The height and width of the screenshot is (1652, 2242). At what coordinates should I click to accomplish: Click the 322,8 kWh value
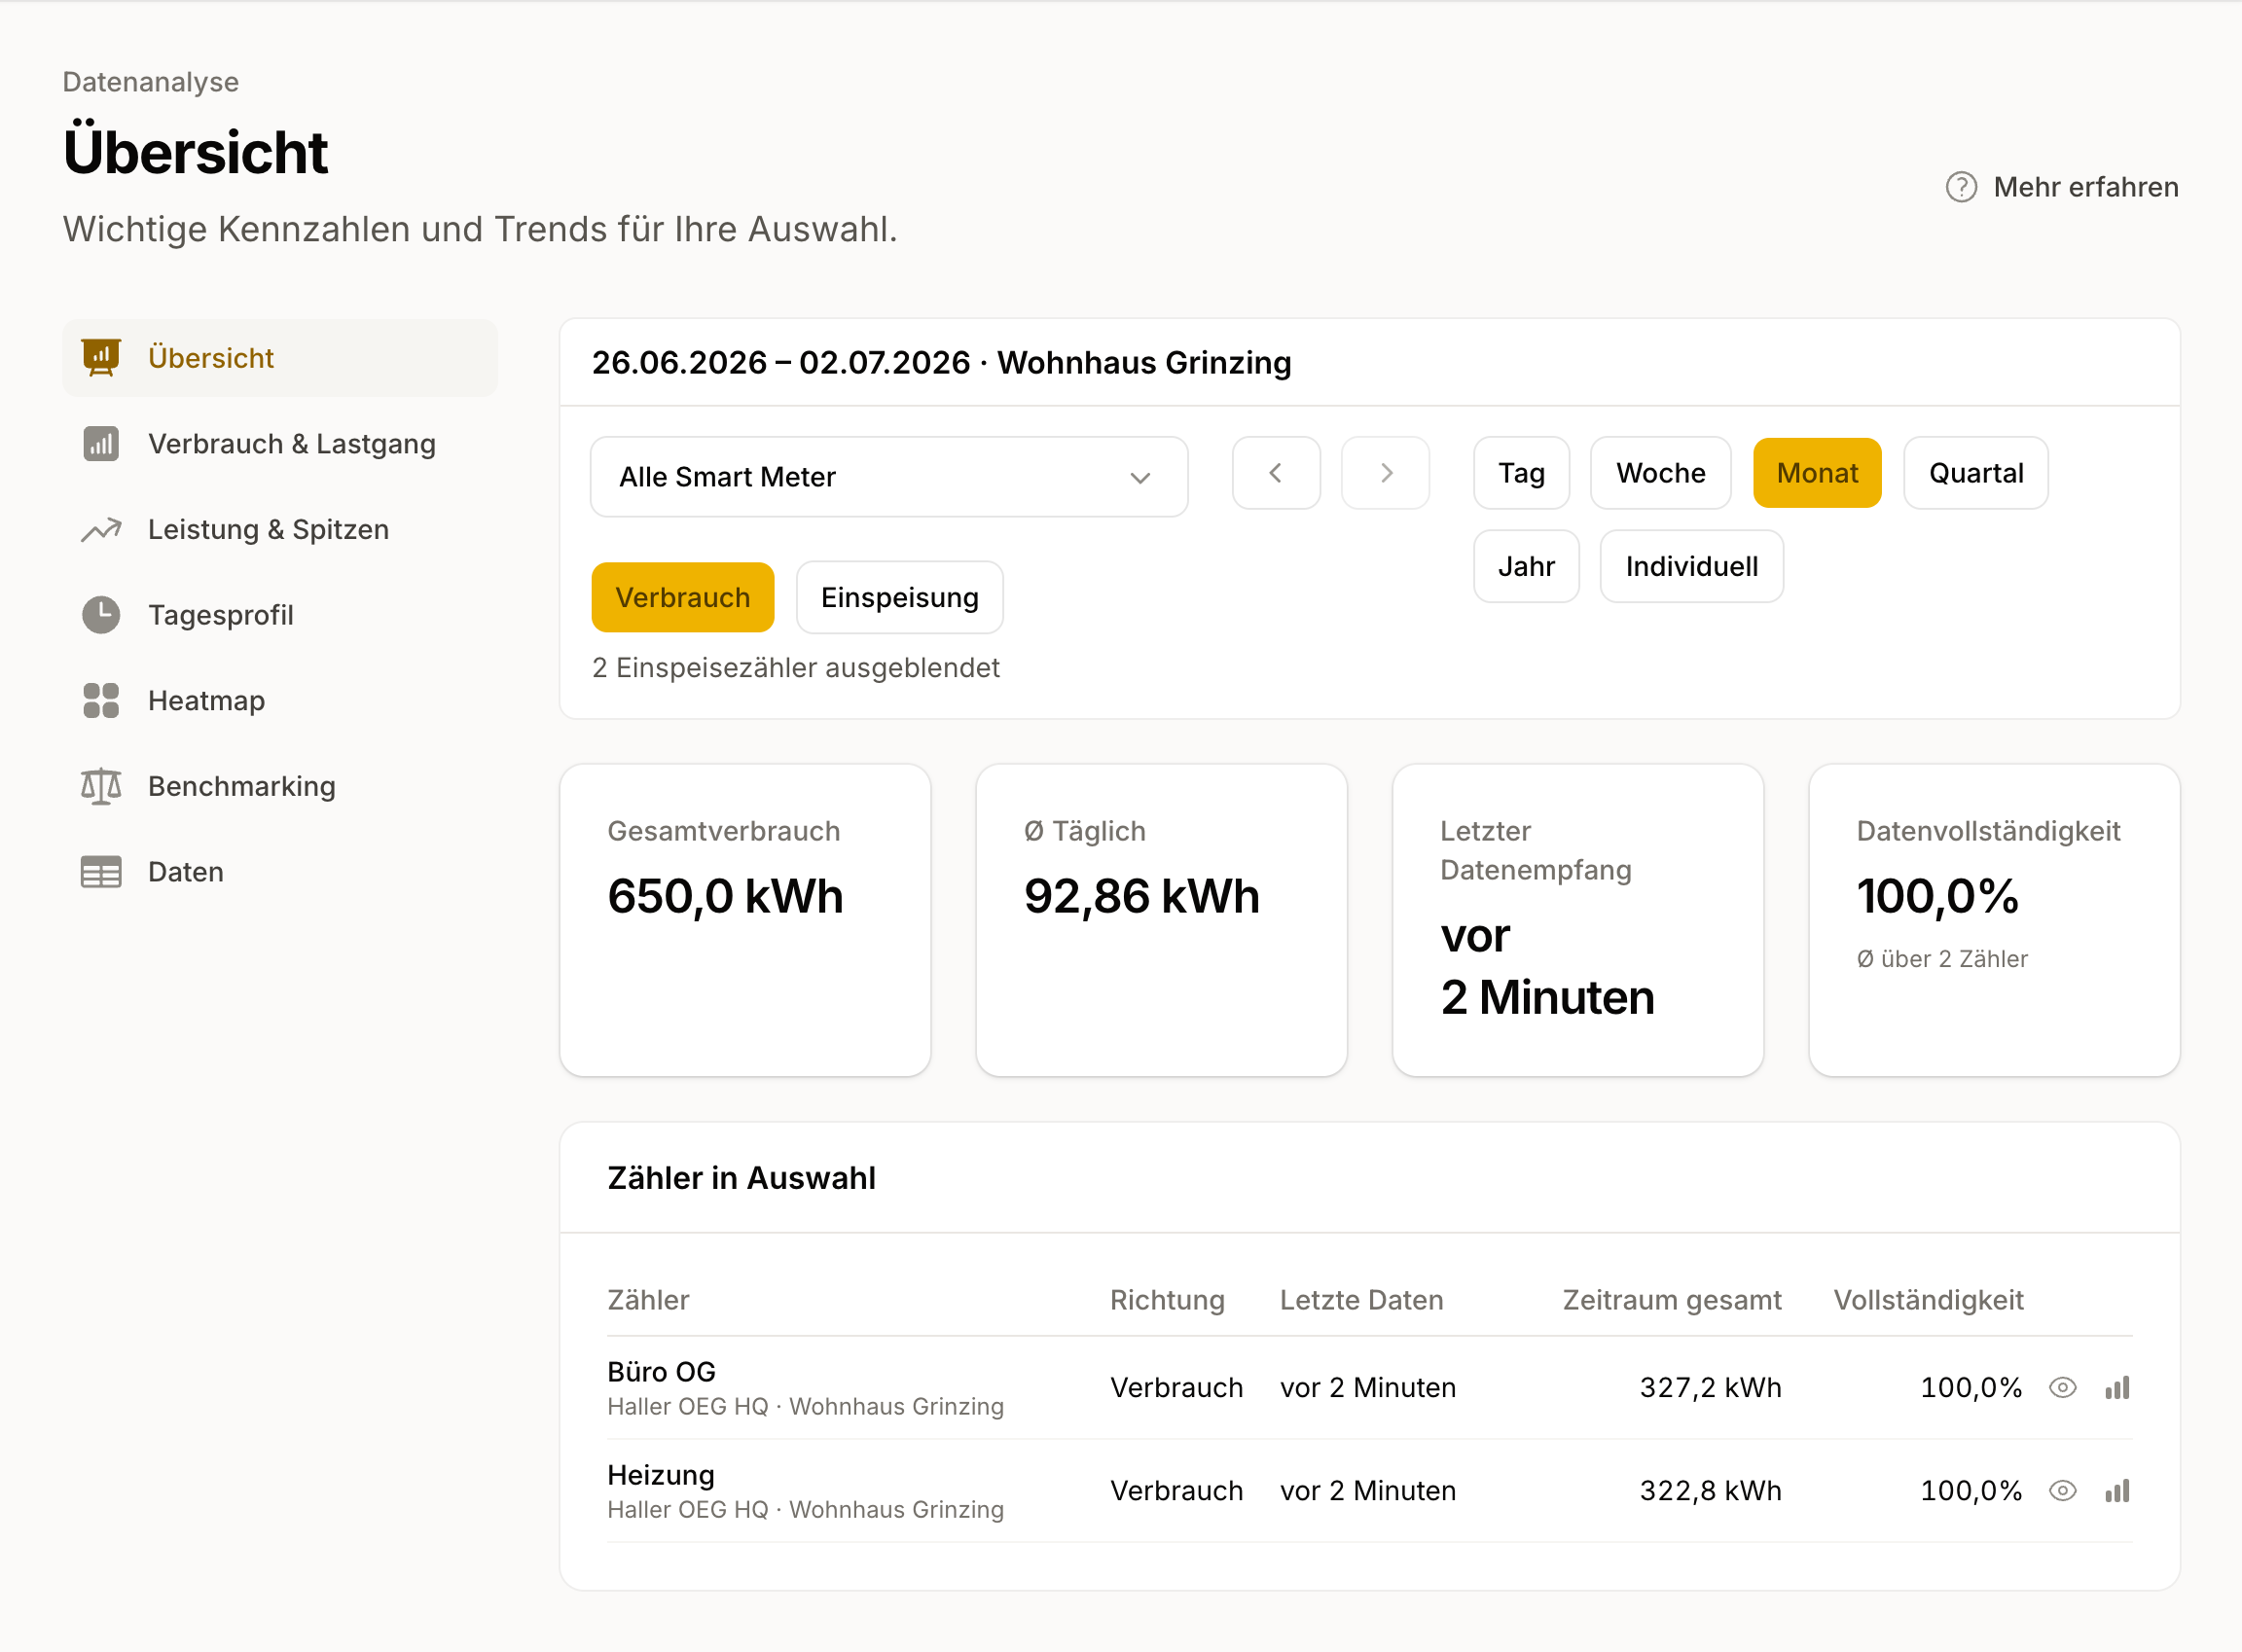(x=1710, y=1491)
